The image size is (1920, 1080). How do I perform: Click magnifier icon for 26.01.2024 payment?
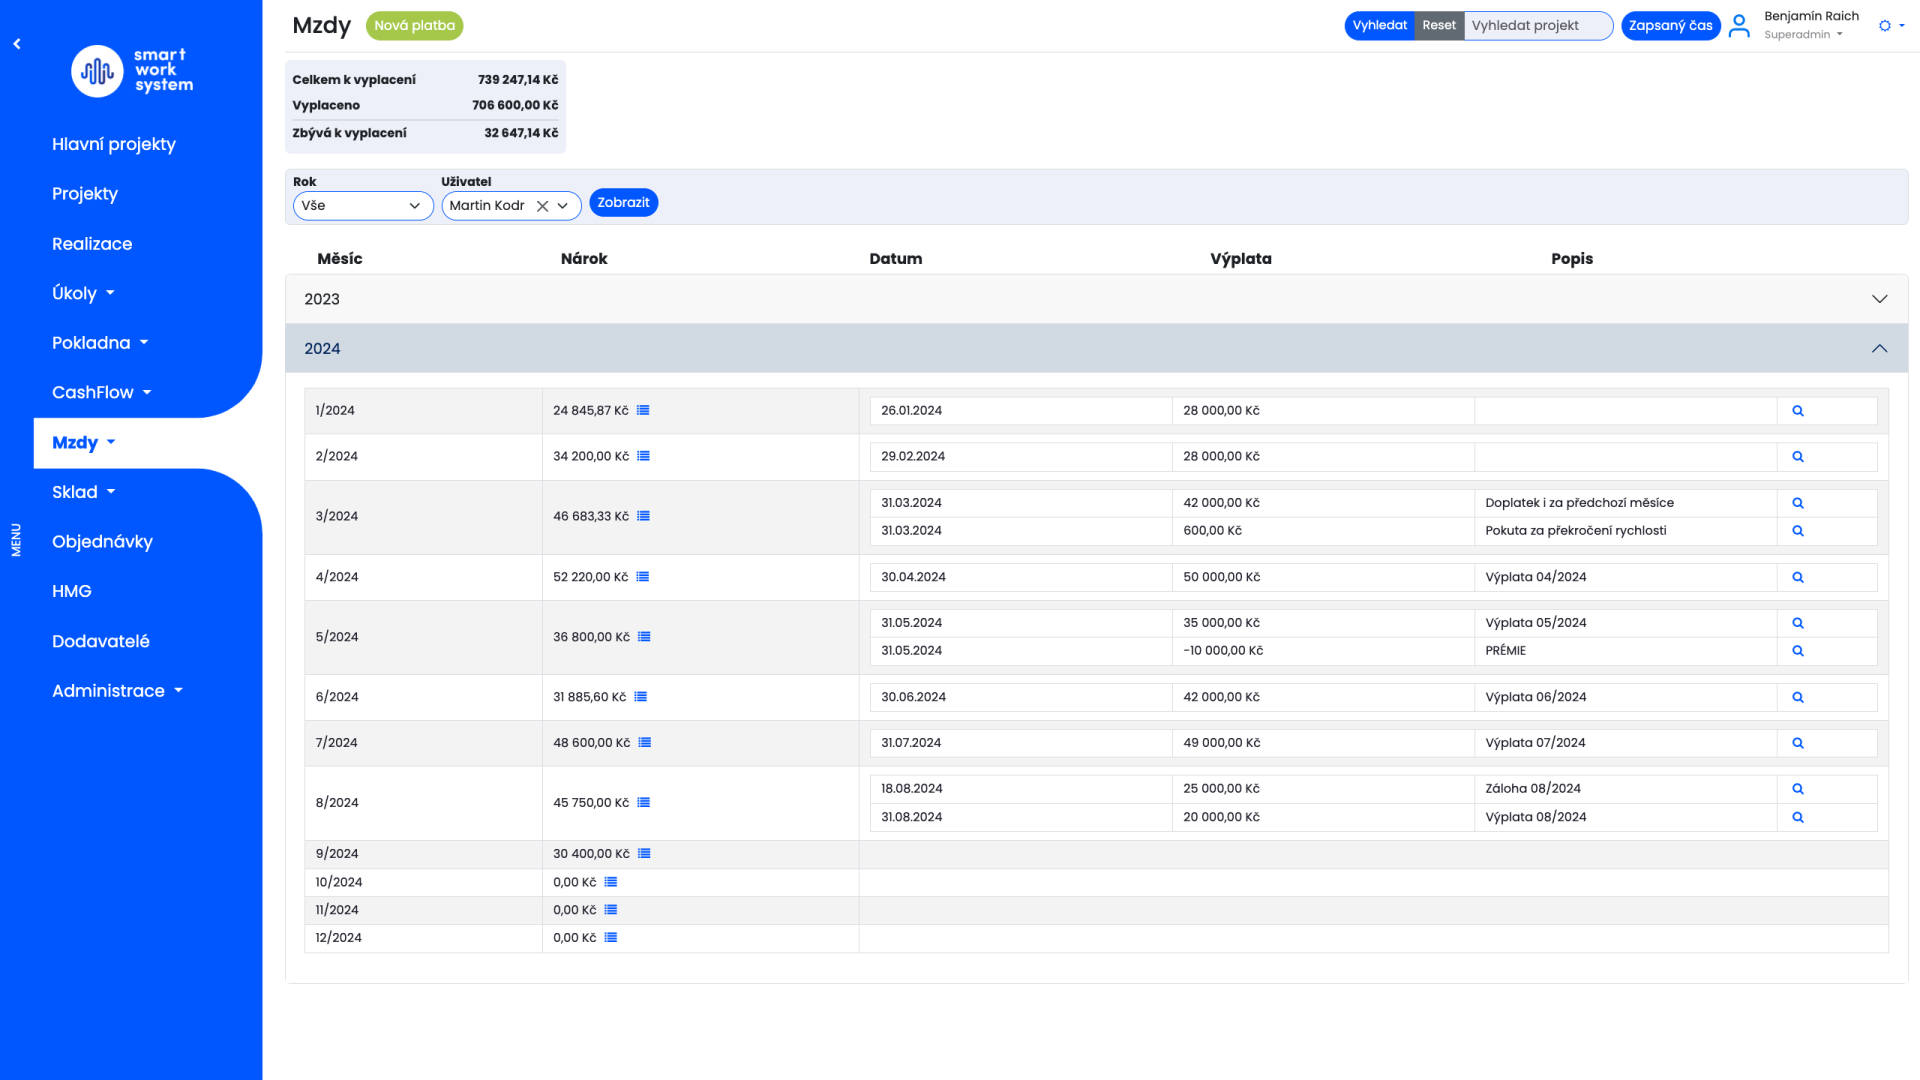tap(1797, 411)
